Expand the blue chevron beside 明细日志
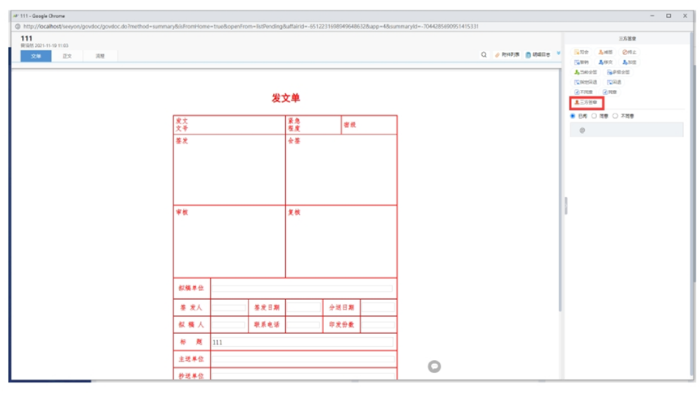Viewport: 700px width, 398px height. click(x=558, y=54)
